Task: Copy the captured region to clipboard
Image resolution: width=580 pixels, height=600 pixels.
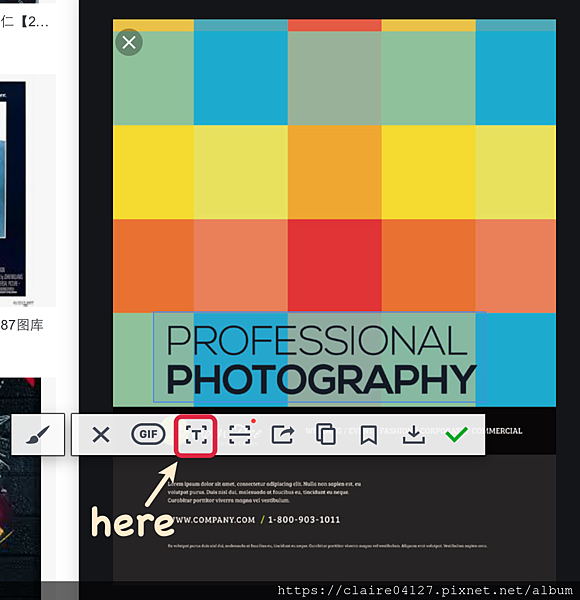Action: 326,434
